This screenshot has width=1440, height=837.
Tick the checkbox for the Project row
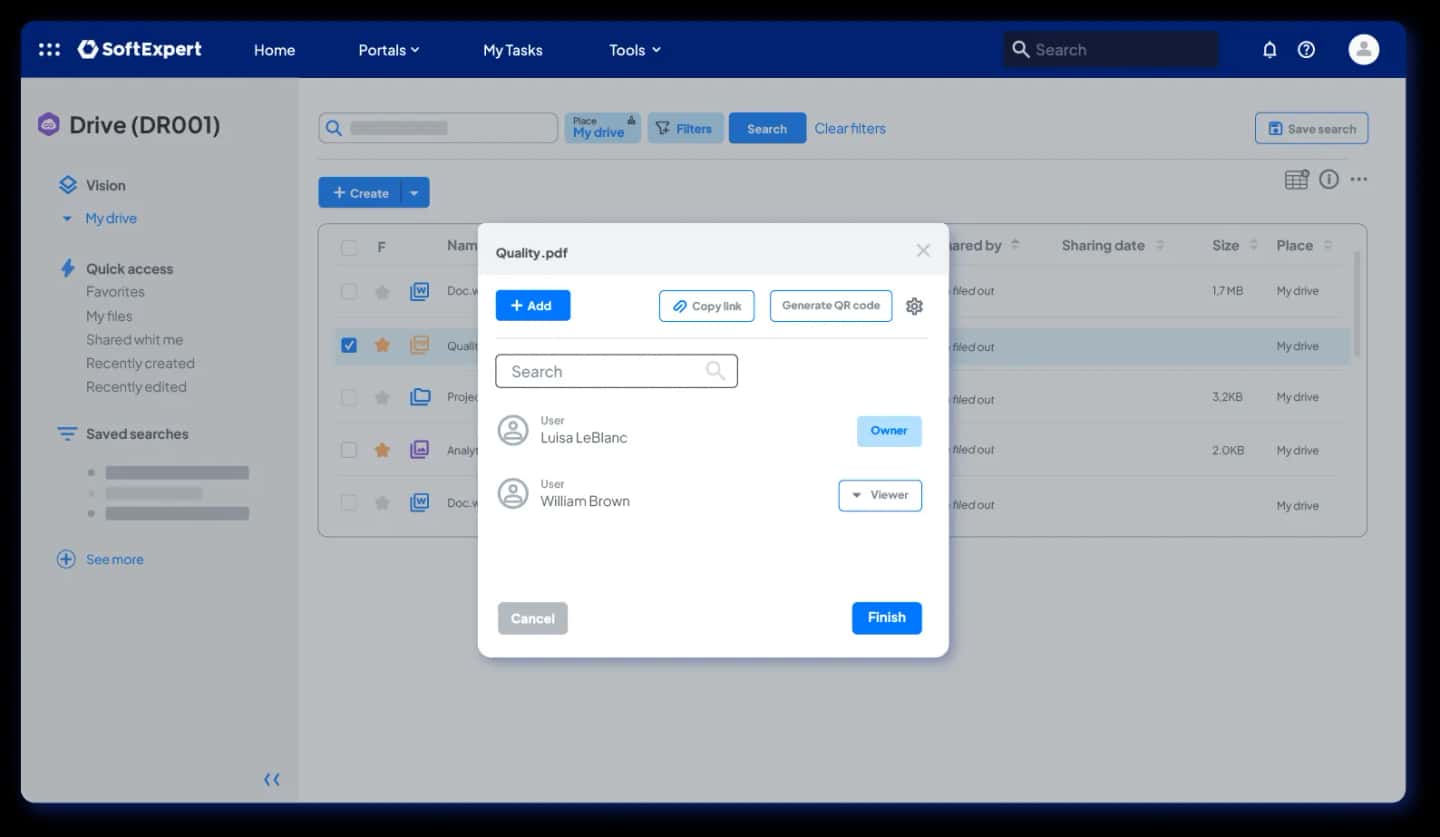click(349, 397)
